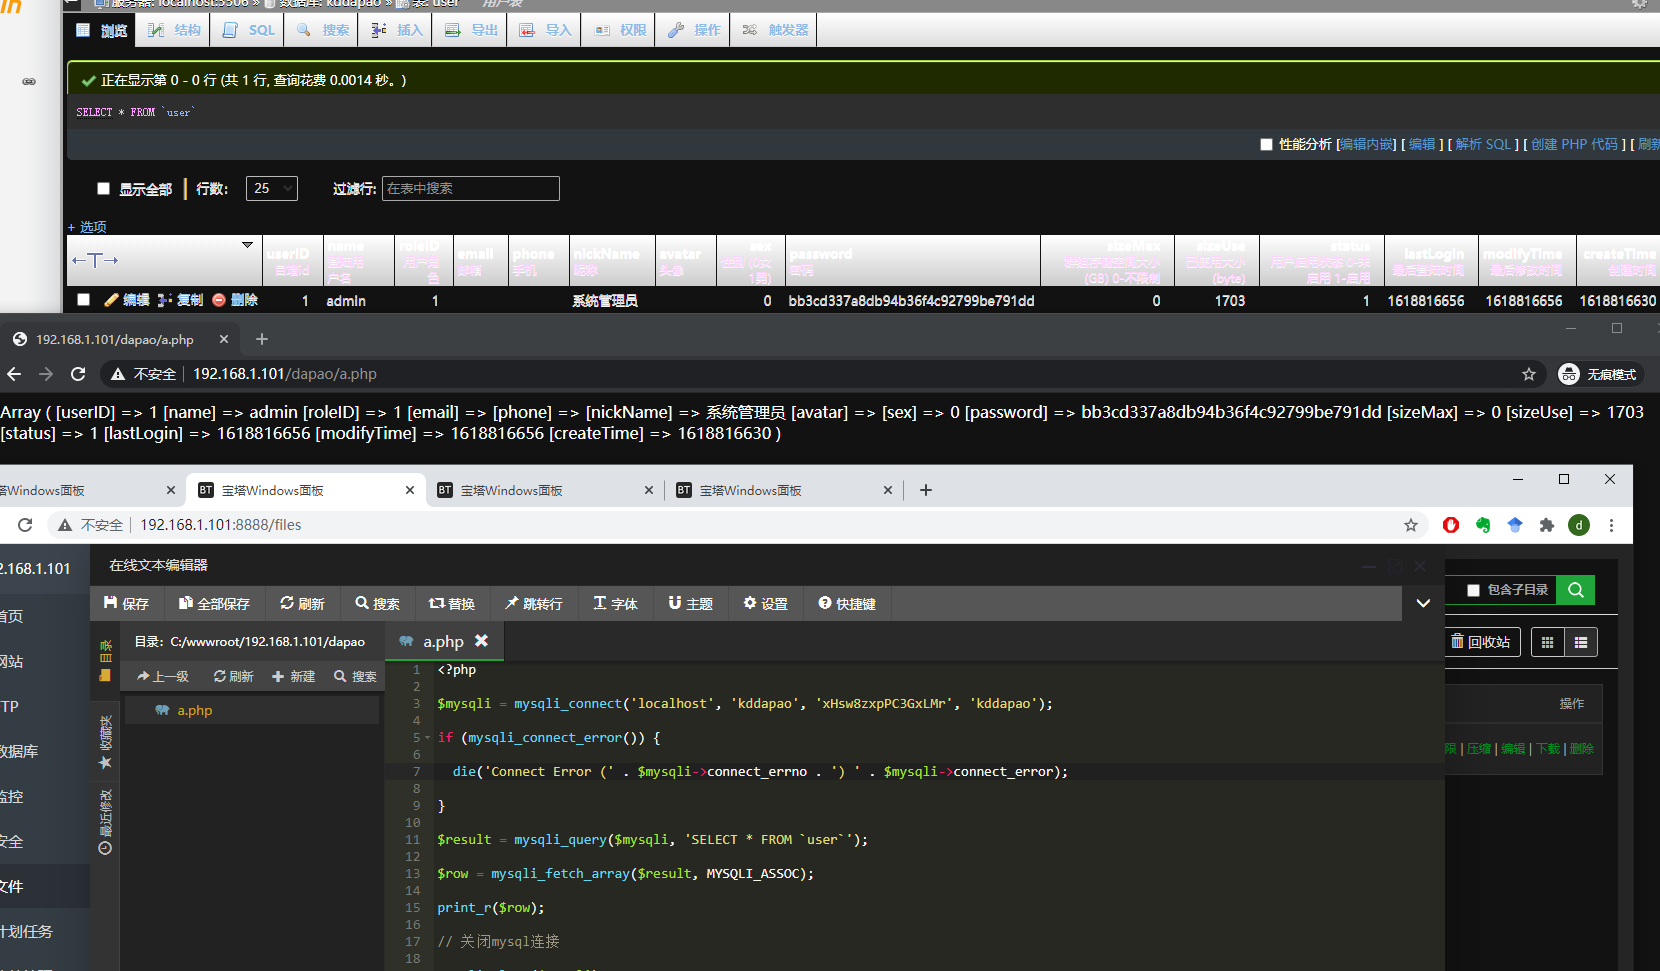The width and height of the screenshot is (1660, 971).
Task: Collapse the code fold arrow at line 5
Action: tap(428, 738)
